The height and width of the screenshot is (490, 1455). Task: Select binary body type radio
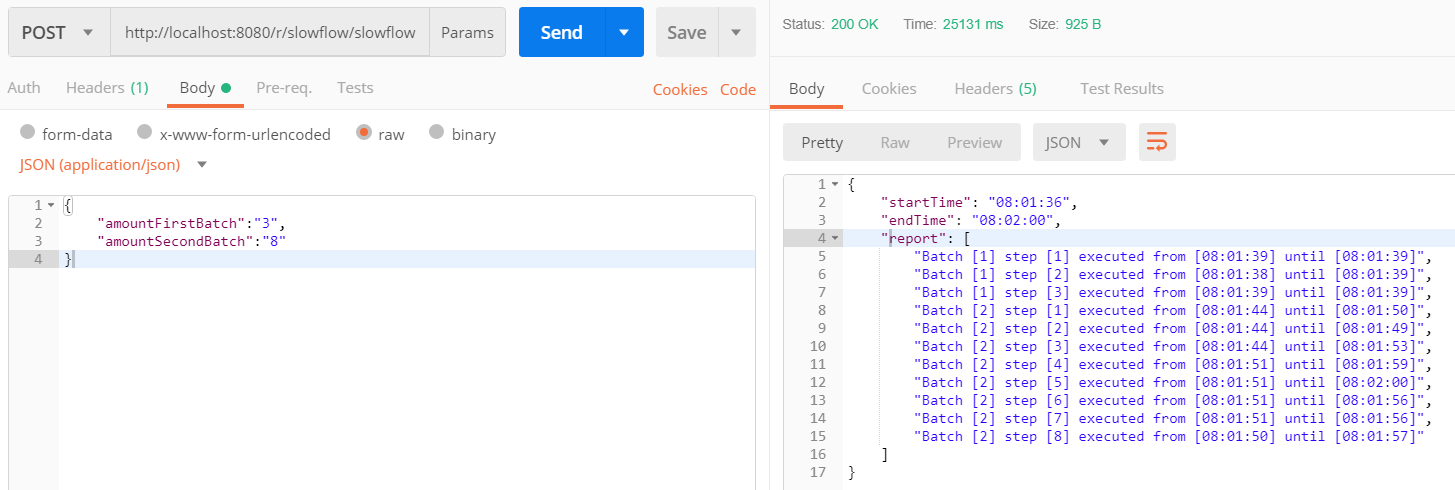tap(437, 133)
